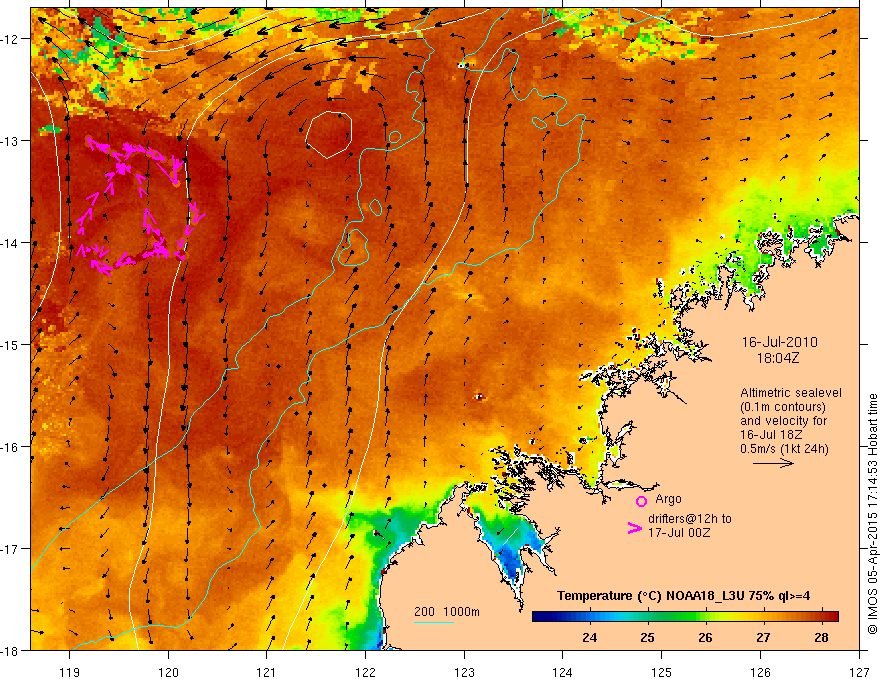Click the '(0.1m contours)' caption line
Viewport: 880px width, 680px height.
(783, 407)
